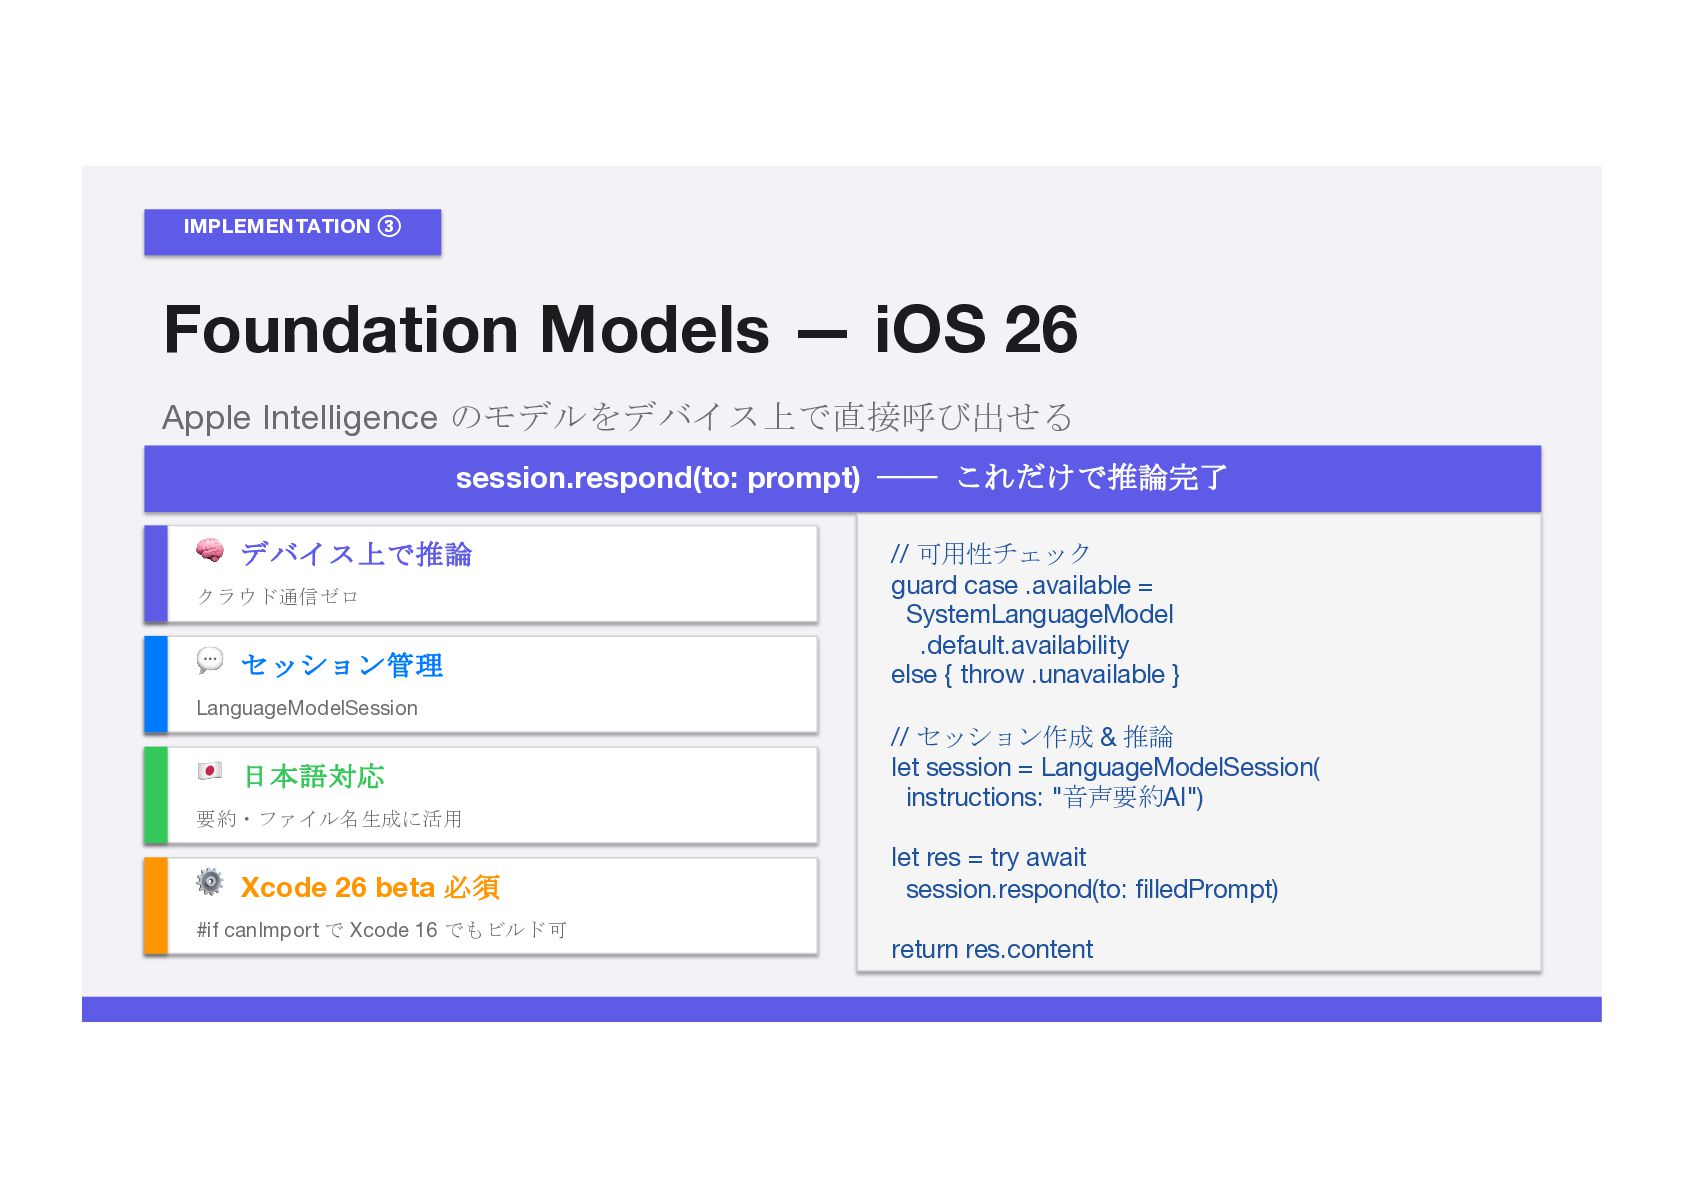1684x1190 pixels.
Task: Click the code line "else { throw .unavailable }"
Action: 1035,675
